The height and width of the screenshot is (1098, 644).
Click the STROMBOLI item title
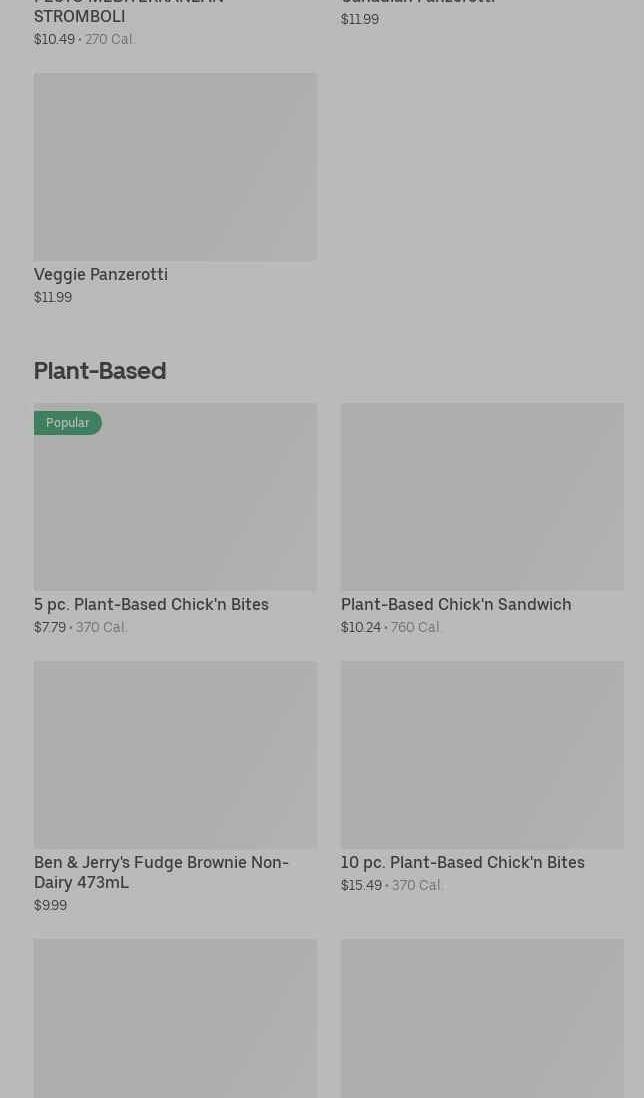coord(80,15)
